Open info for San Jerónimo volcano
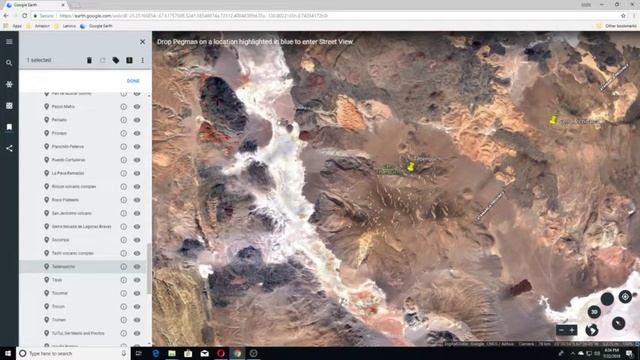The width and height of the screenshot is (640, 360). 124,213
